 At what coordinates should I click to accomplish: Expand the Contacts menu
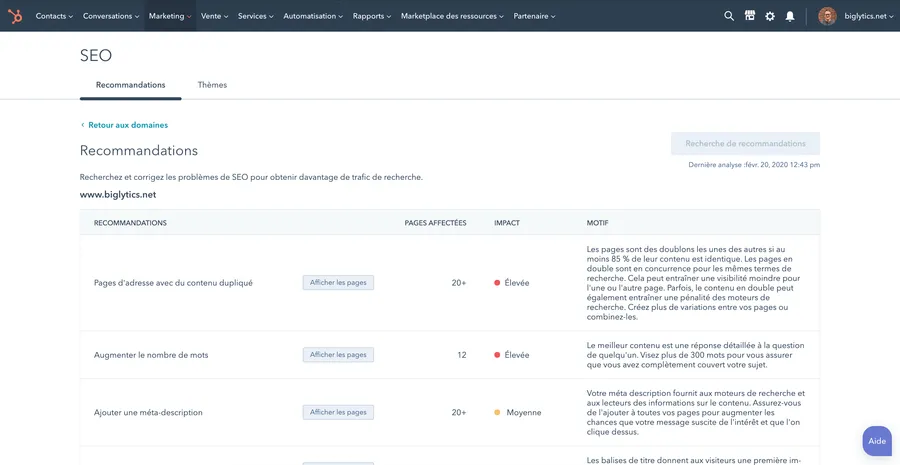tap(54, 16)
